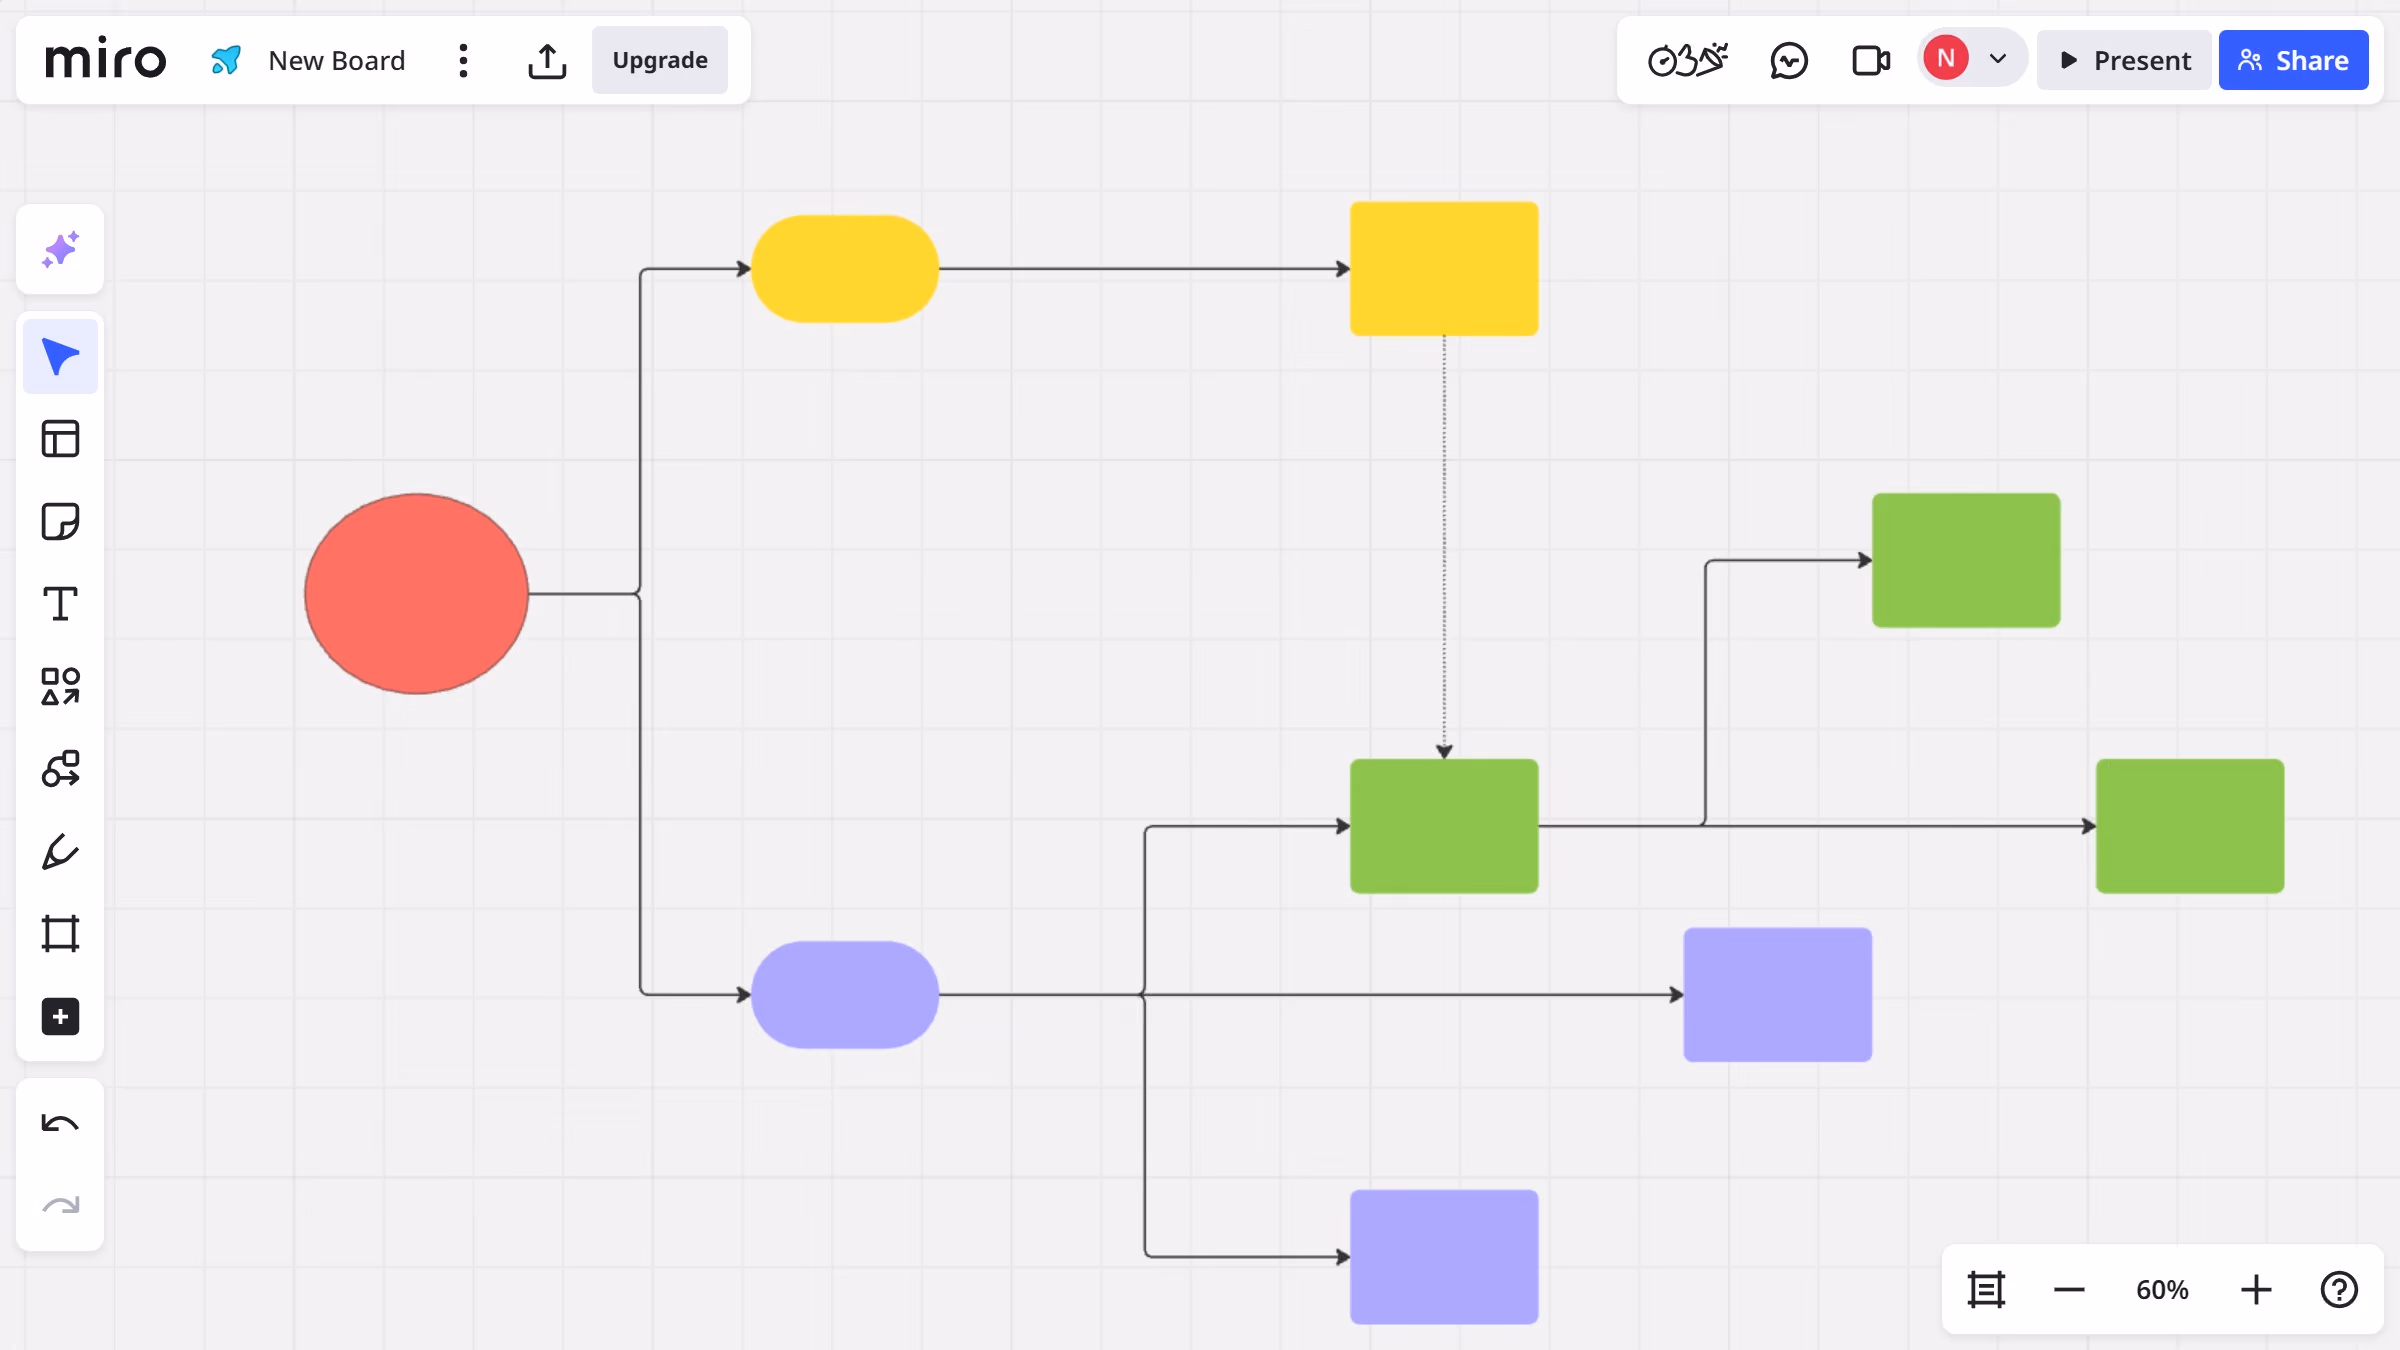Click the blue Share button
Viewport: 2400px width, 1350px height.
point(2293,60)
